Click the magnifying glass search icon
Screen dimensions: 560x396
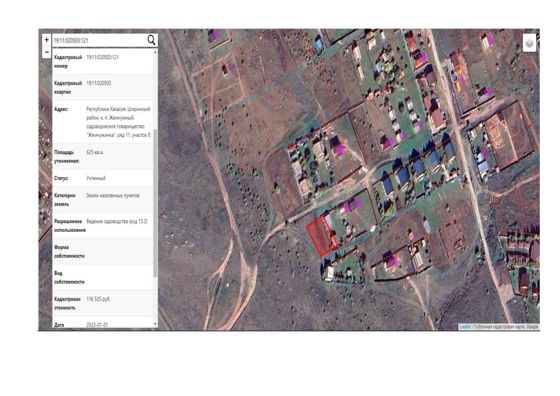click(x=151, y=40)
